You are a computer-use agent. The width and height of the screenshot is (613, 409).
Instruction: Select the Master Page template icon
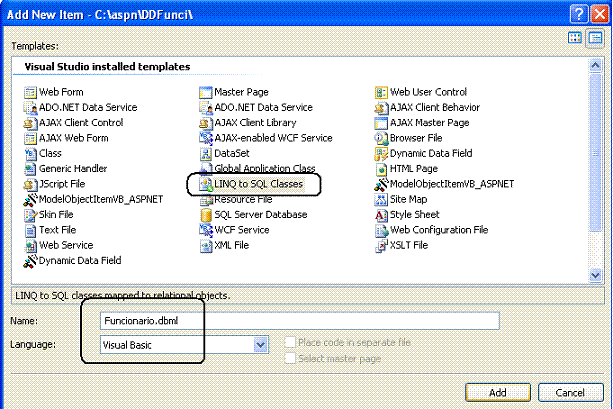tap(206, 92)
